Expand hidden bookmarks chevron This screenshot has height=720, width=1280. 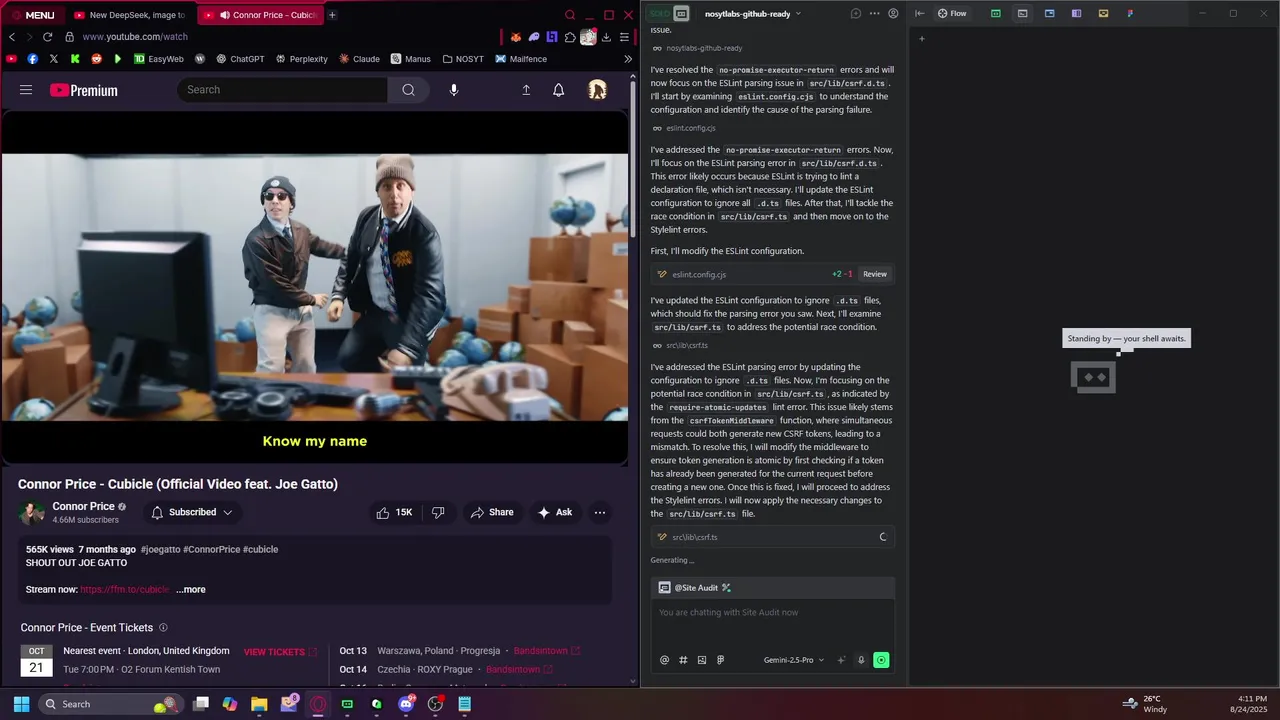click(628, 59)
